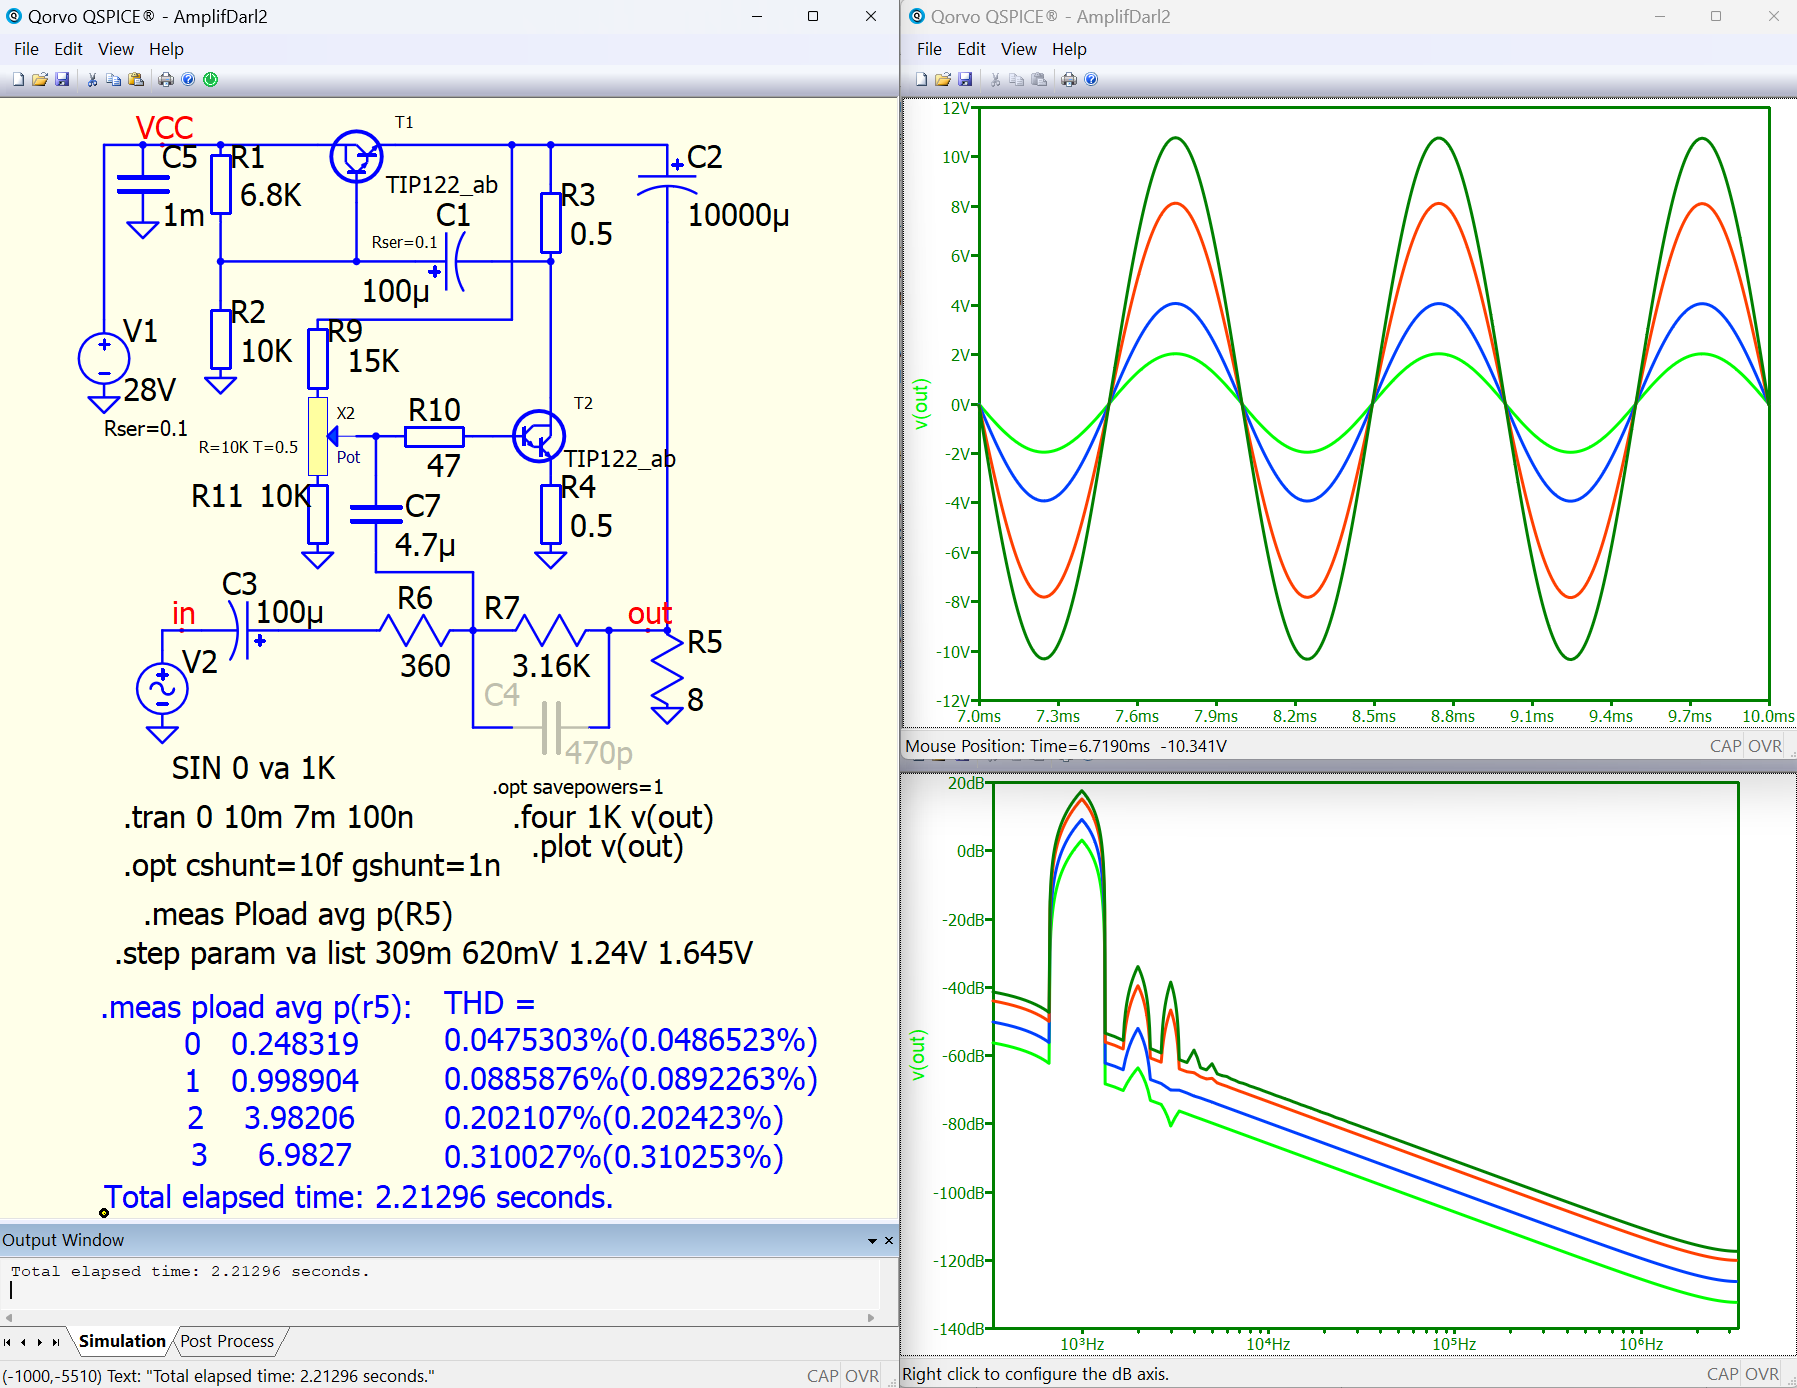Click New file icon in waveform window
Image resolution: width=1797 pixels, height=1388 pixels.
point(921,79)
